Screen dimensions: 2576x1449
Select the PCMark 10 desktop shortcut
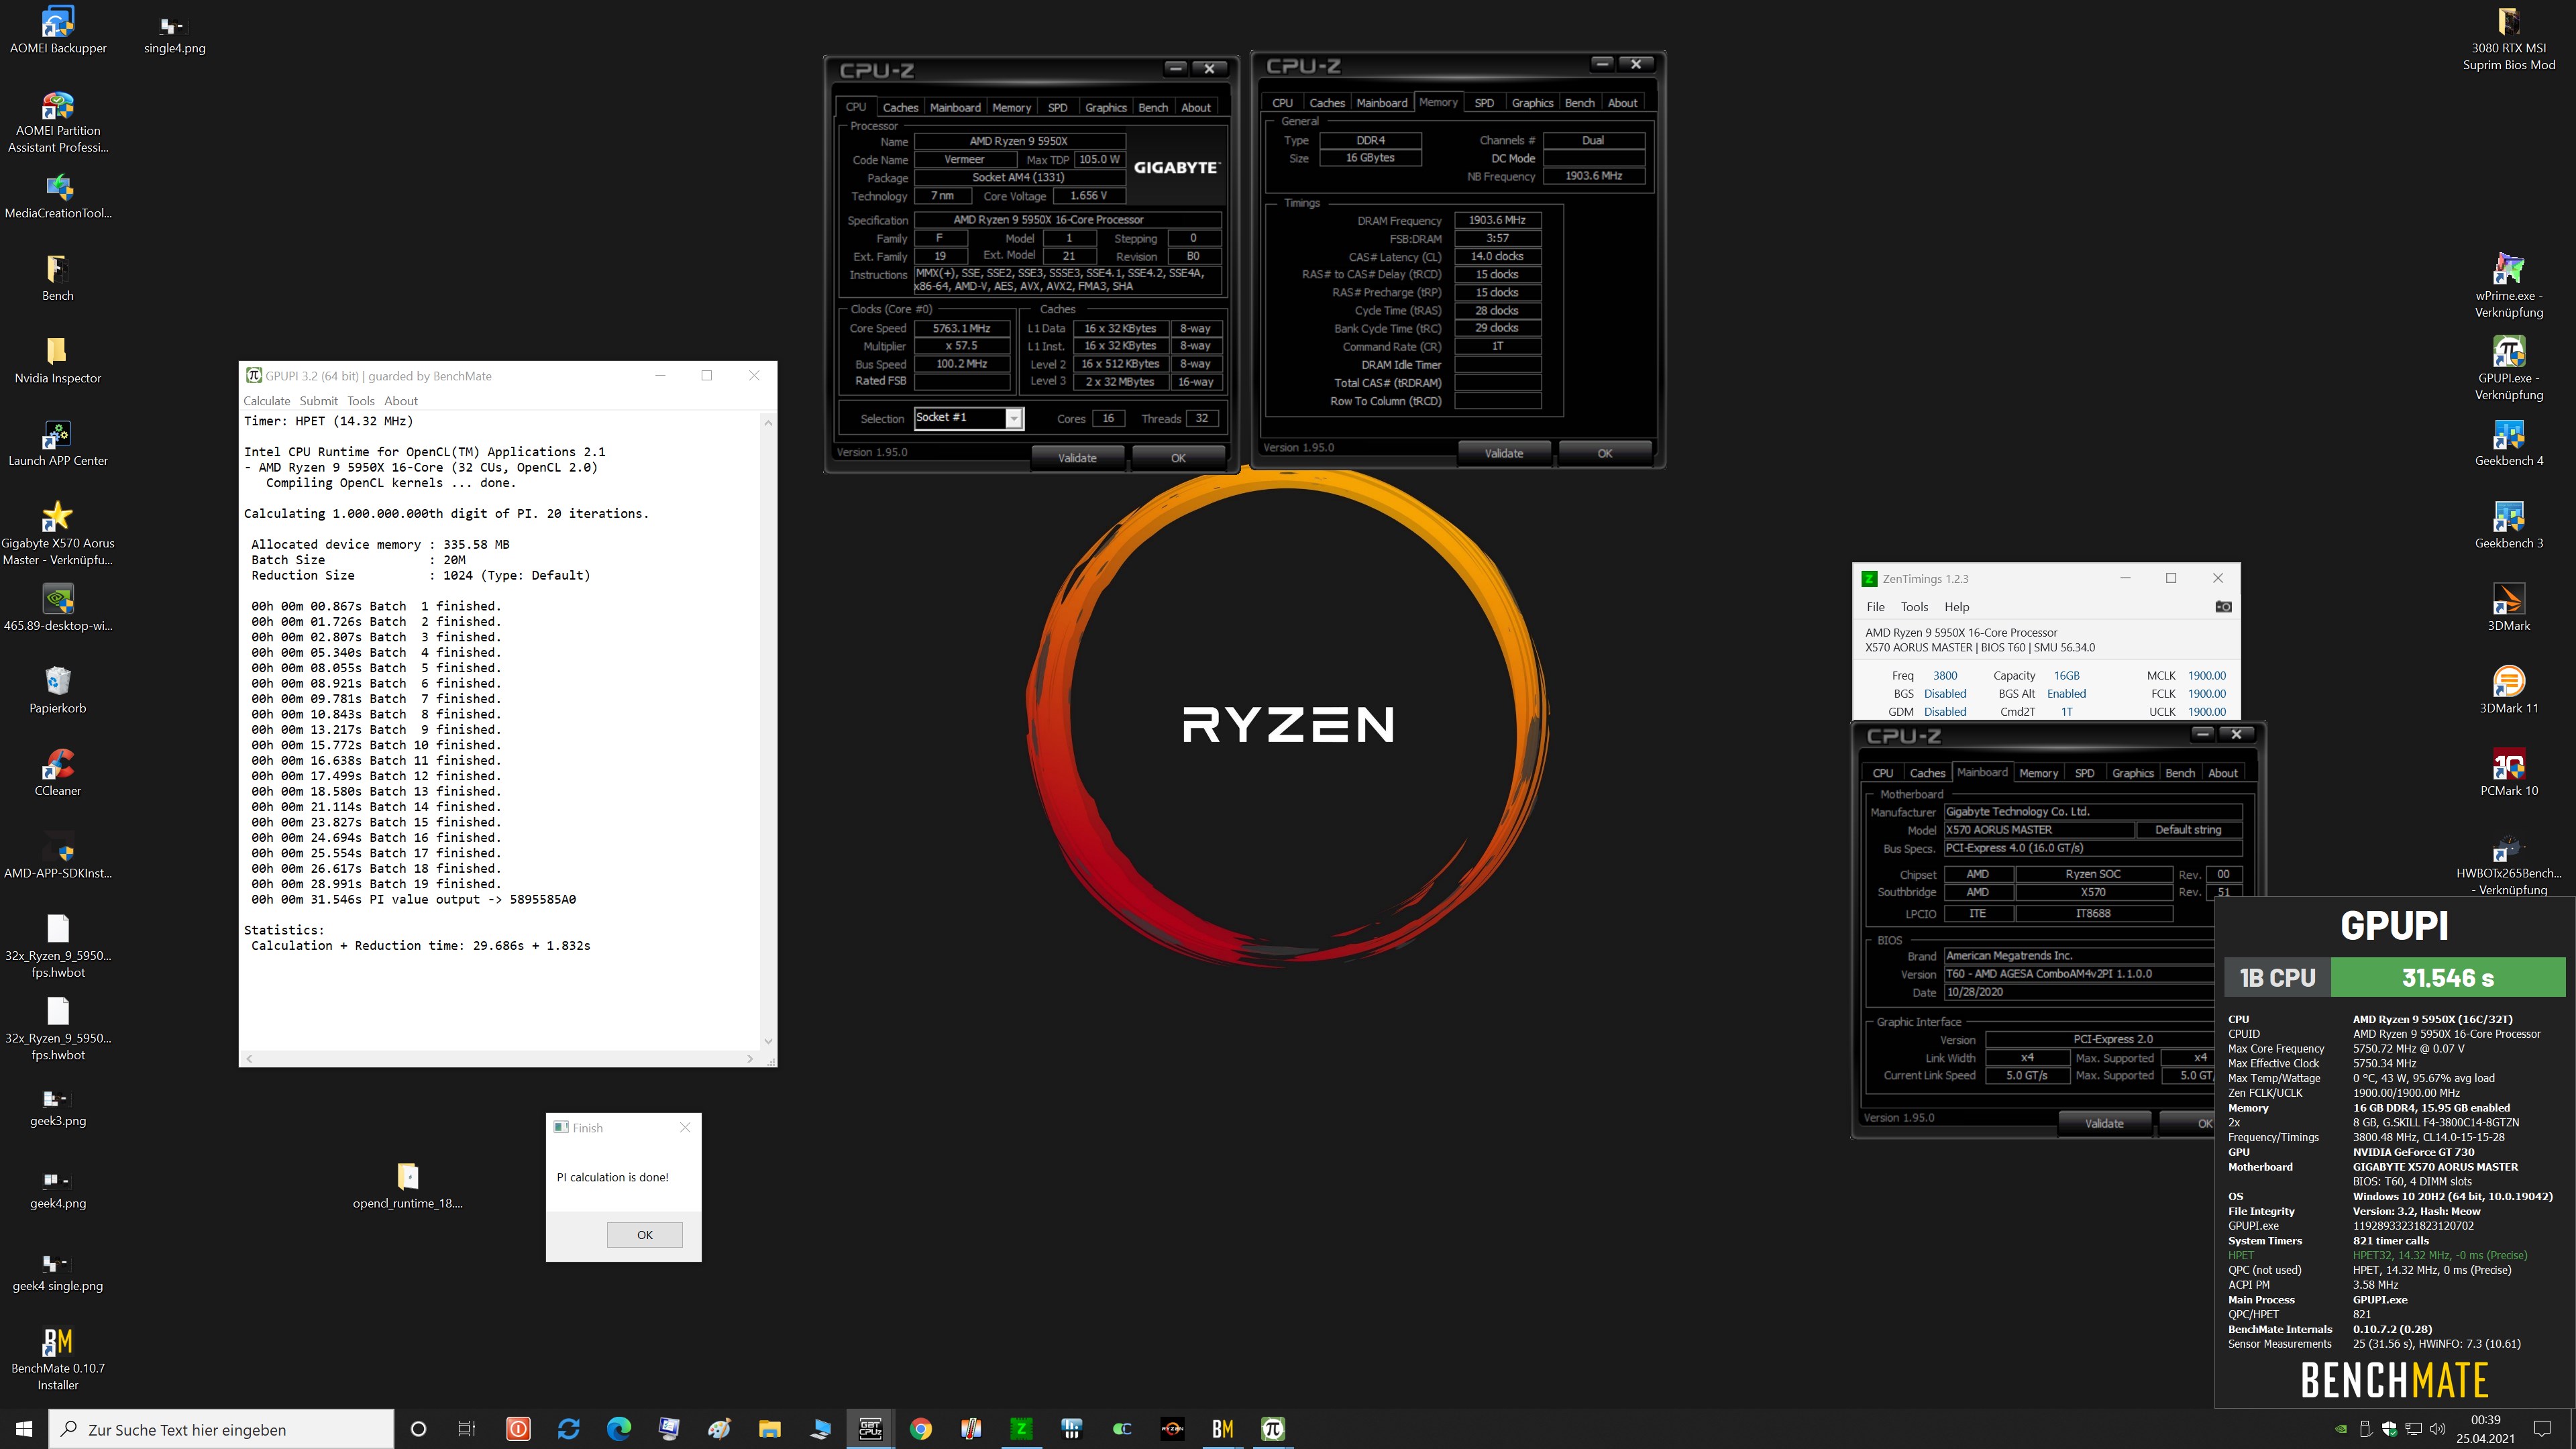pyautogui.click(x=2508, y=773)
